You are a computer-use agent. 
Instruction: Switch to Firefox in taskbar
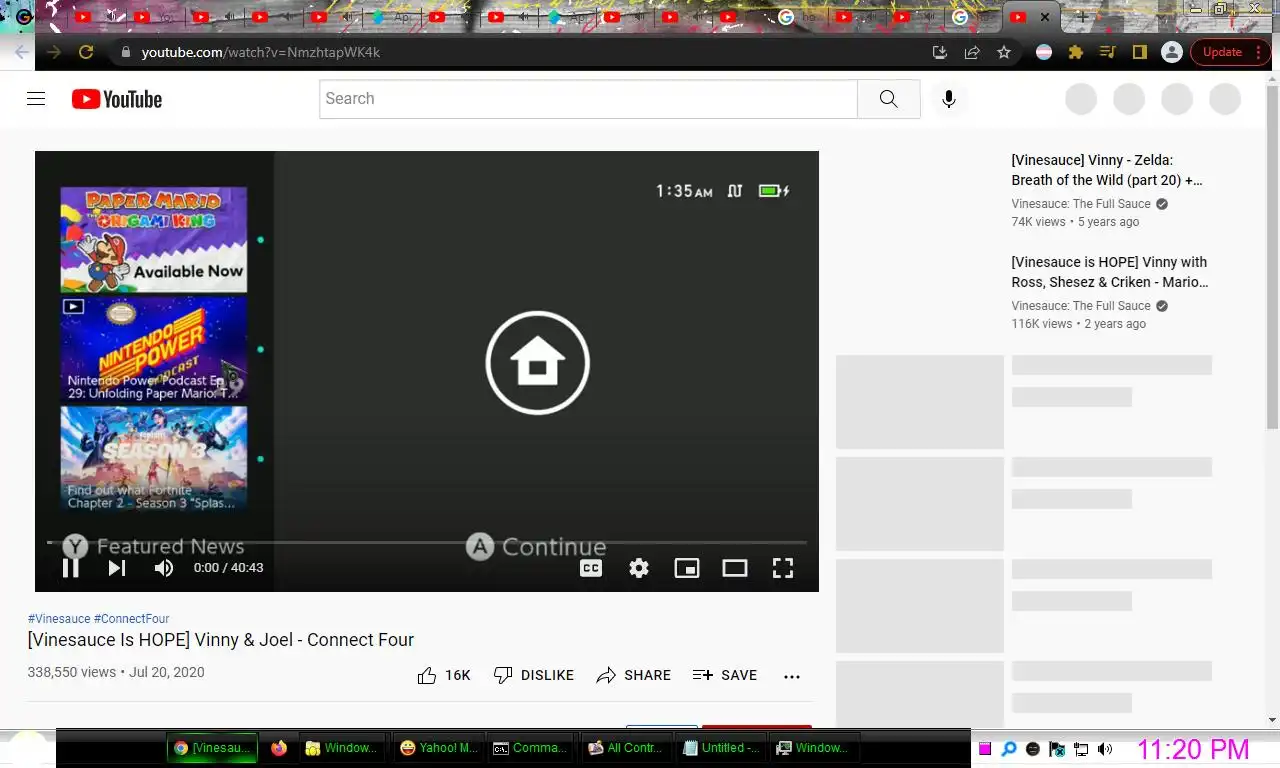click(x=278, y=748)
